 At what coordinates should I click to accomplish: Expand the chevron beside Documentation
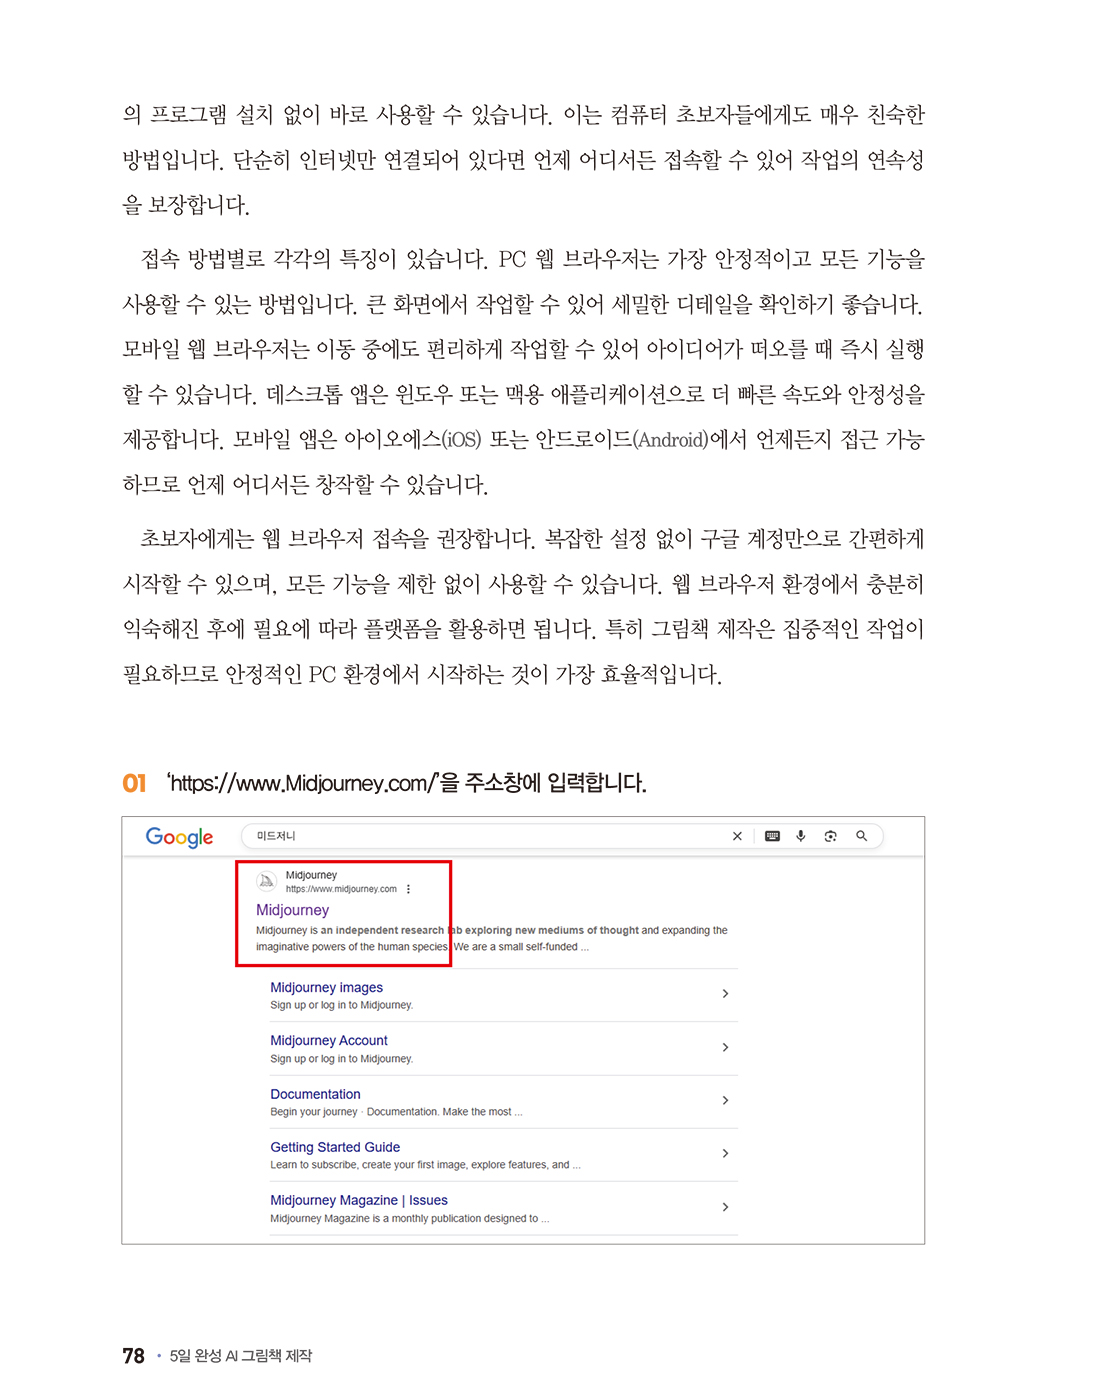pos(725,1100)
